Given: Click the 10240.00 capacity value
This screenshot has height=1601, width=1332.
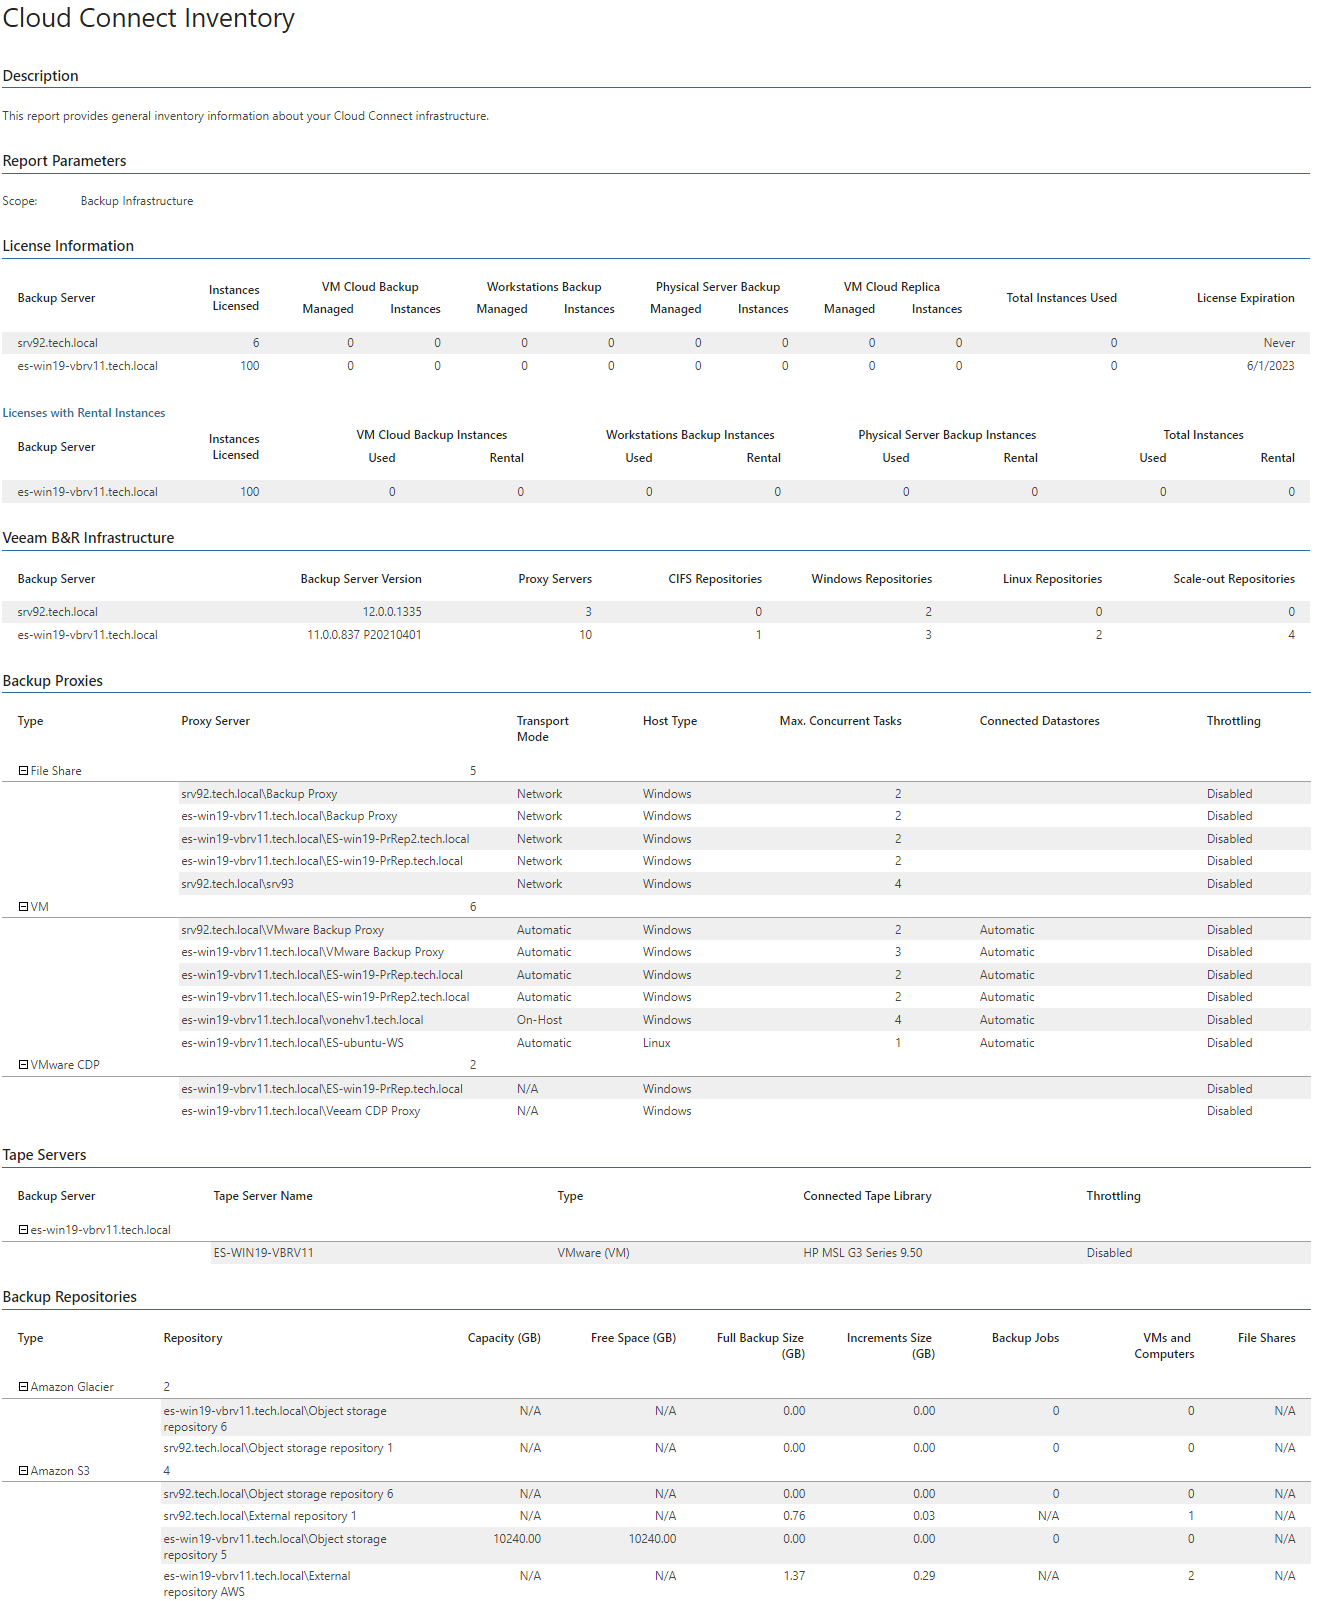Looking at the screenshot, I should [517, 1539].
